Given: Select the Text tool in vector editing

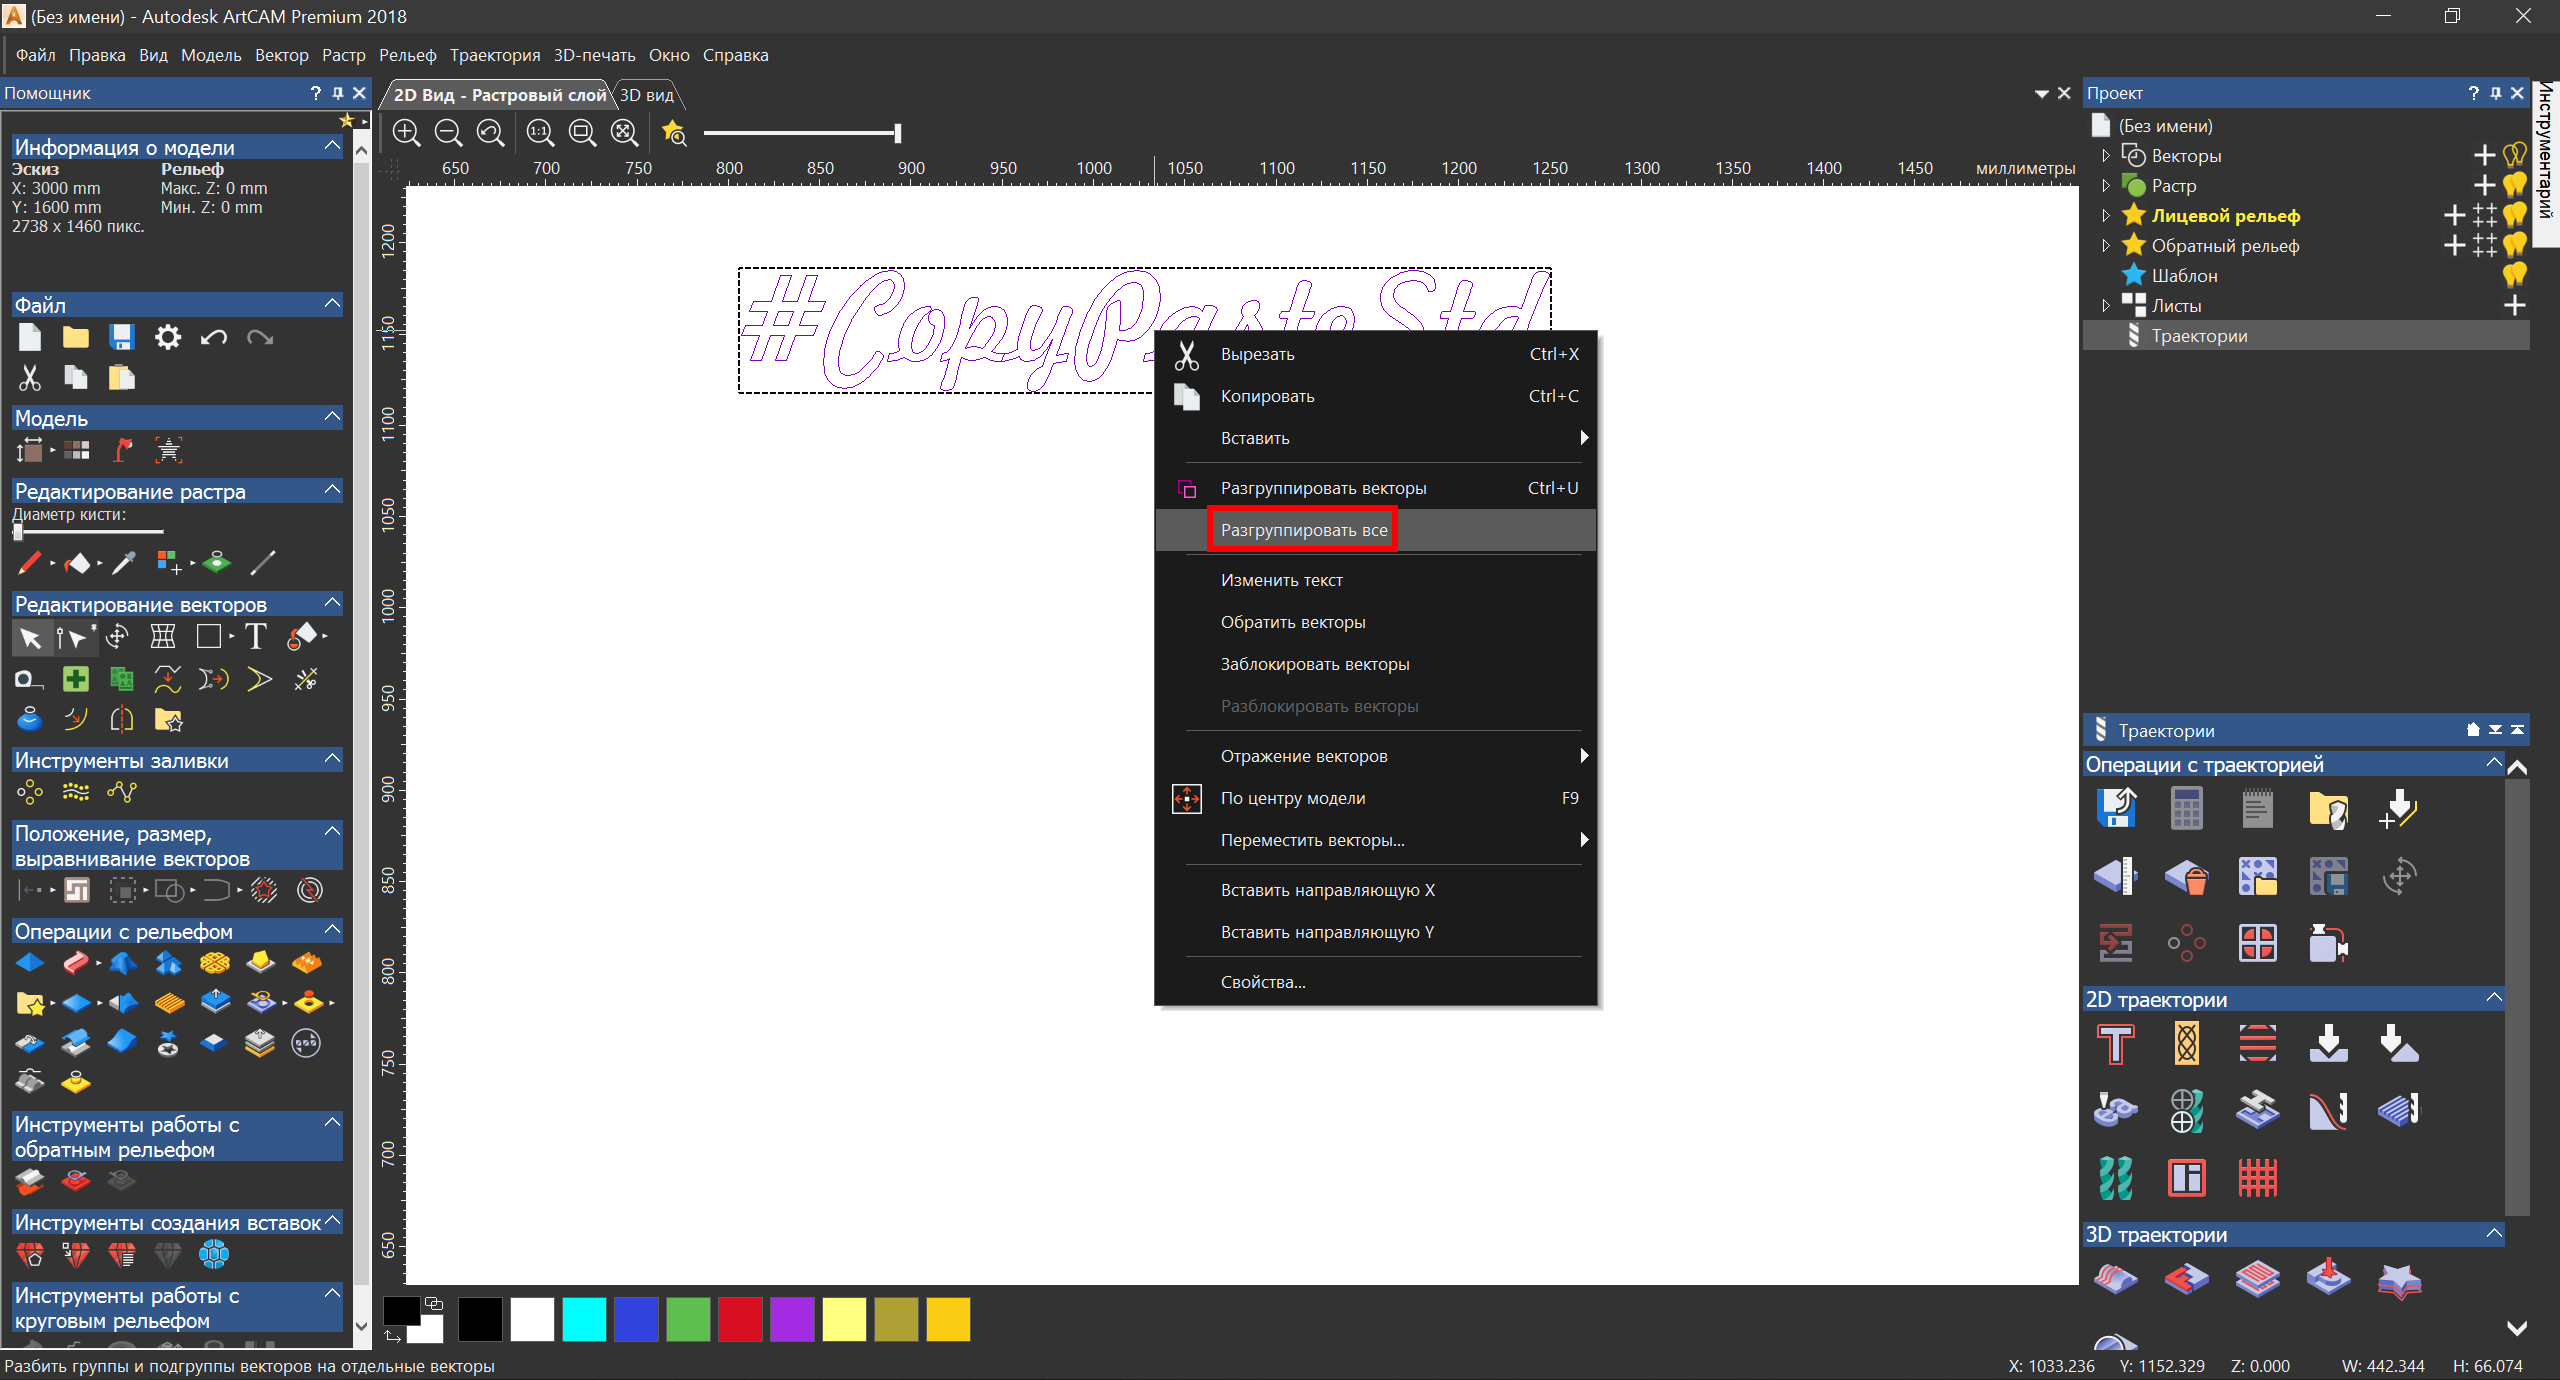Looking at the screenshot, I should click(256, 636).
